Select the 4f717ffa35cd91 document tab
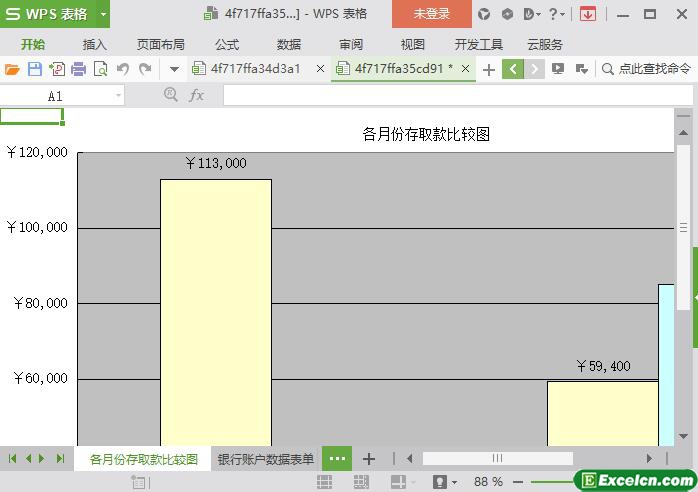Screen dimensions: 698x492 coord(399,69)
